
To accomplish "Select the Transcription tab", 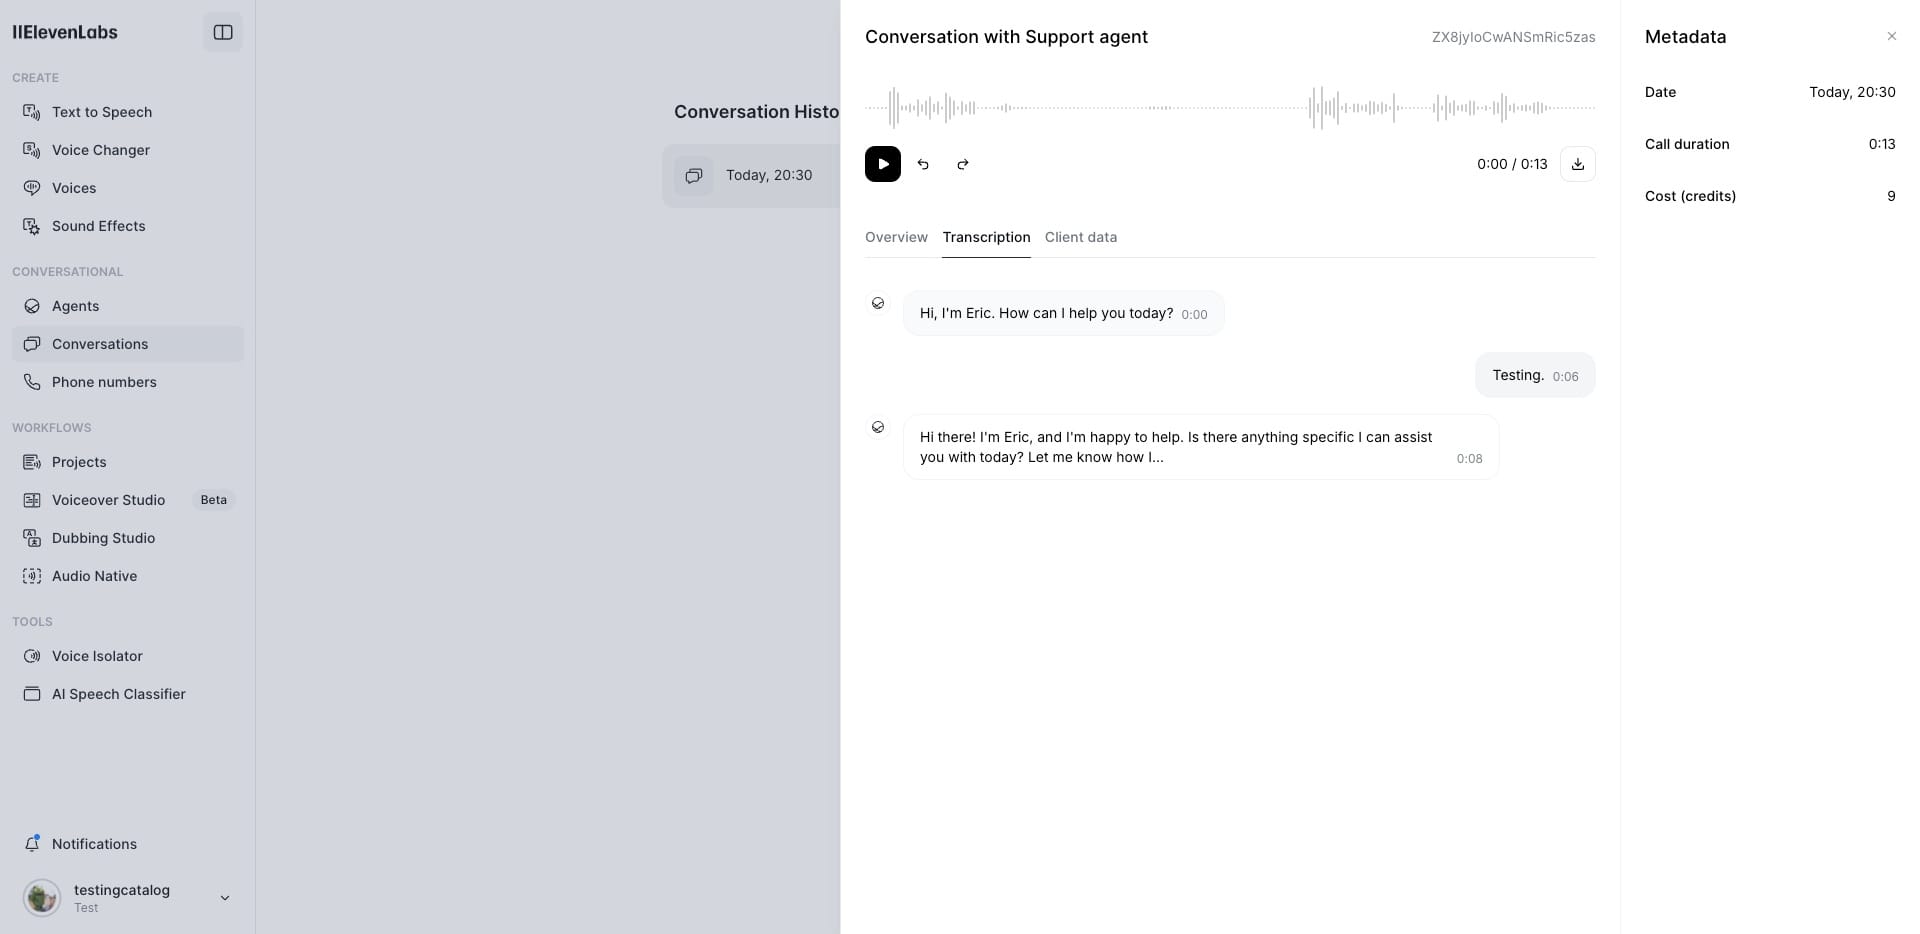I will click(x=986, y=237).
